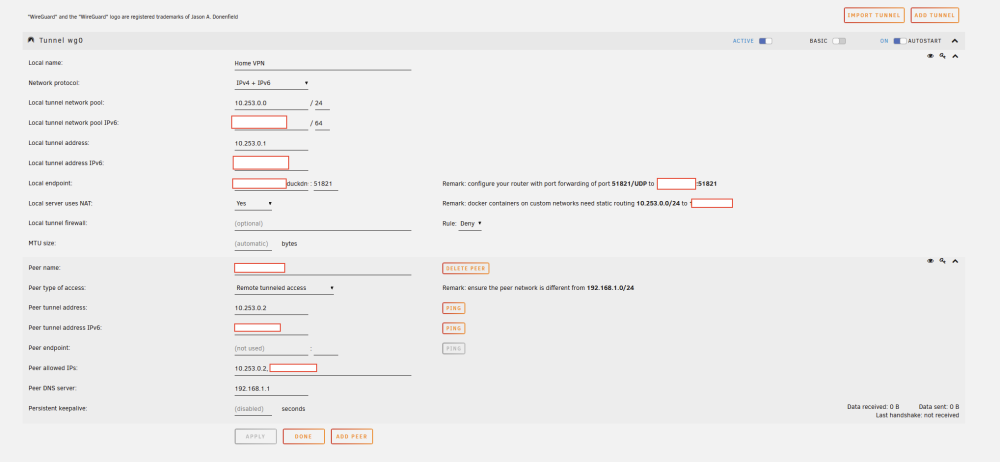The image size is (1000, 462).
Task: Collapse Tunnel wg0 header chevron
Action: tap(955, 41)
